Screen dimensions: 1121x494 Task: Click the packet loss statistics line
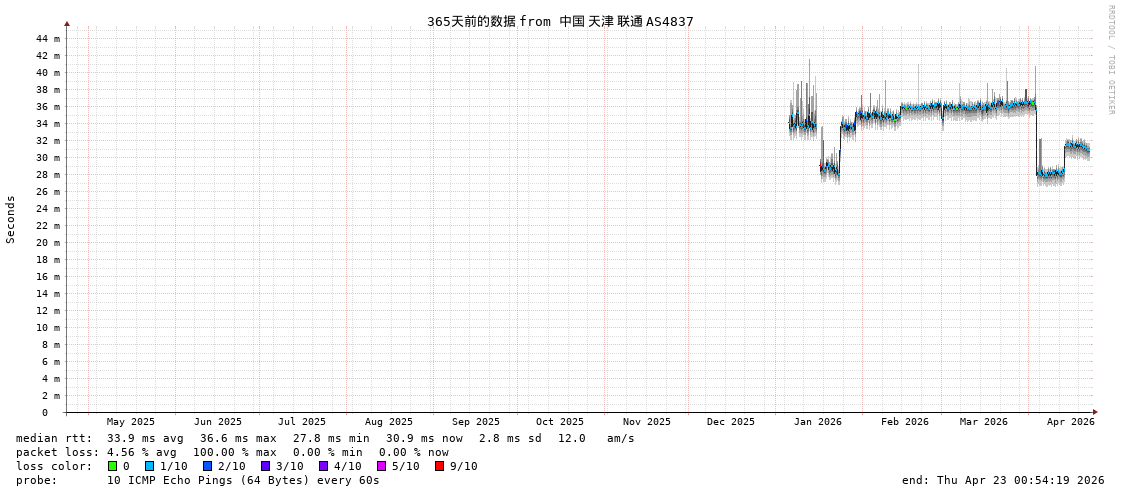pyautogui.click(x=232, y=452)
